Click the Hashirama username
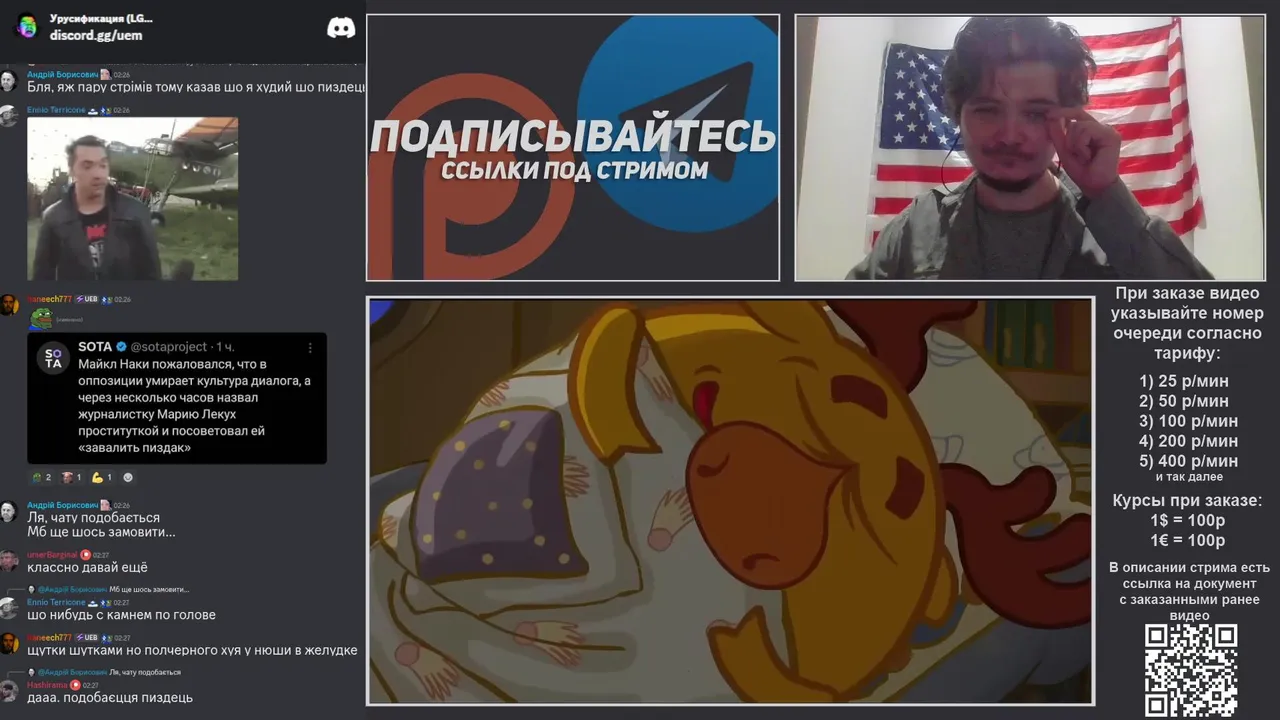The image size is (1280, 720). [47, 685]
